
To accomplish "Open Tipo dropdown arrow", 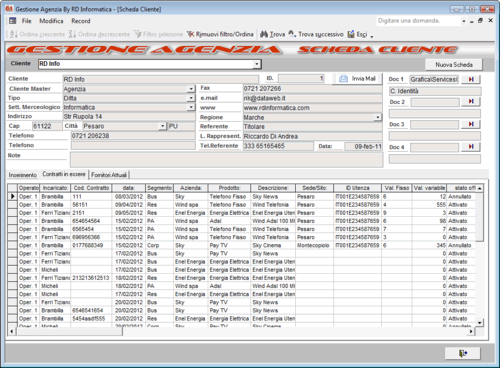I will point(191,98).
